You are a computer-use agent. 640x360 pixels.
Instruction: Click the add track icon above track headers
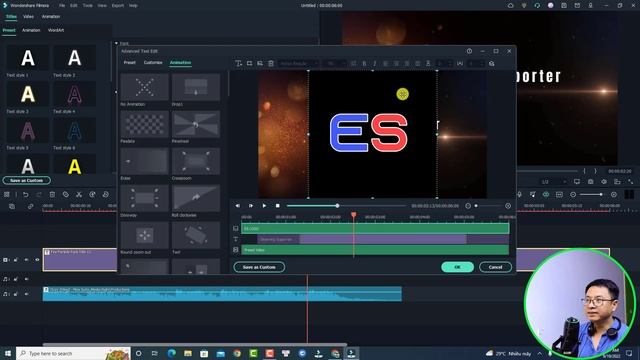tap(12, 207)
